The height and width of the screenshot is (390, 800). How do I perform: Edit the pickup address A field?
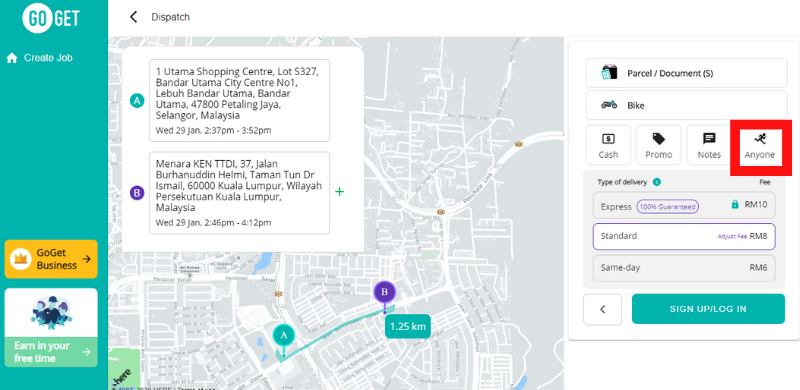(239, 101)
